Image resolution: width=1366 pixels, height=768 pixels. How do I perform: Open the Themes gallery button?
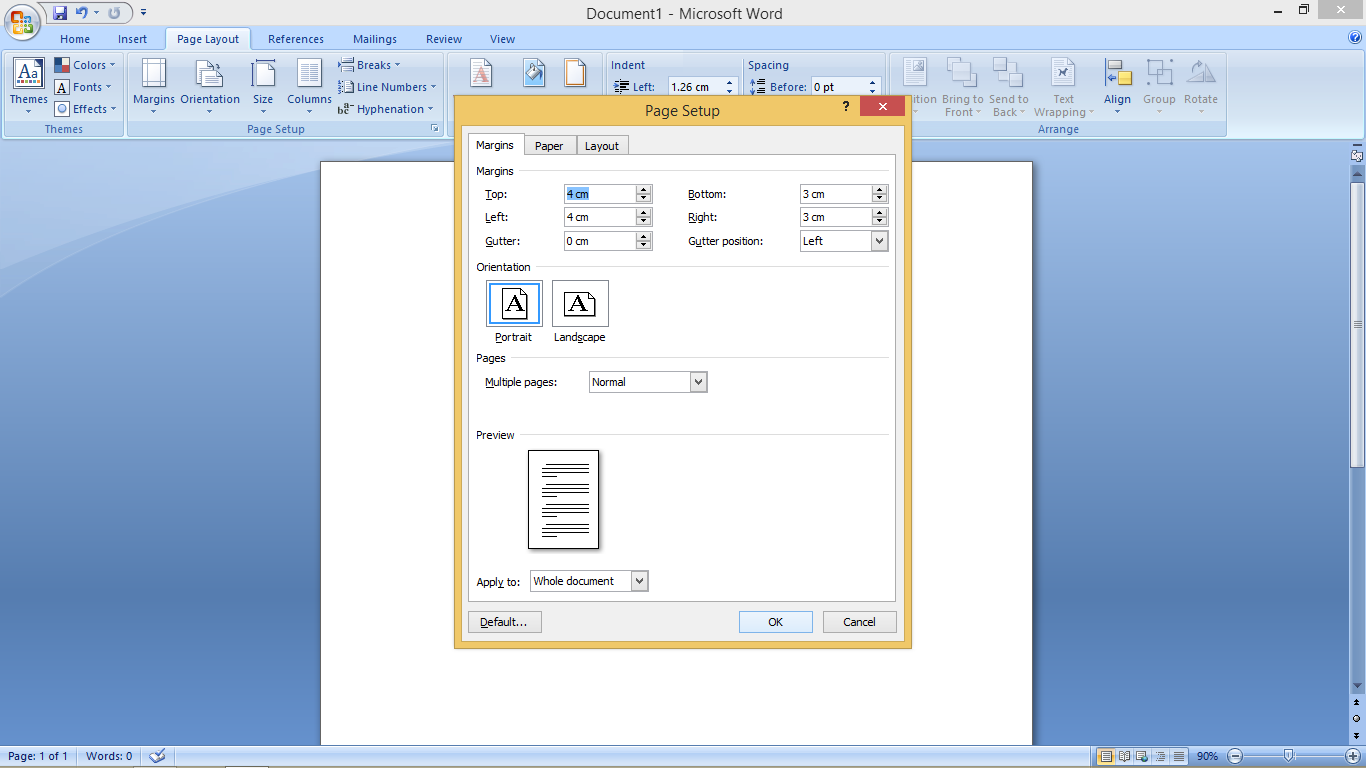(x=28, y=86)
